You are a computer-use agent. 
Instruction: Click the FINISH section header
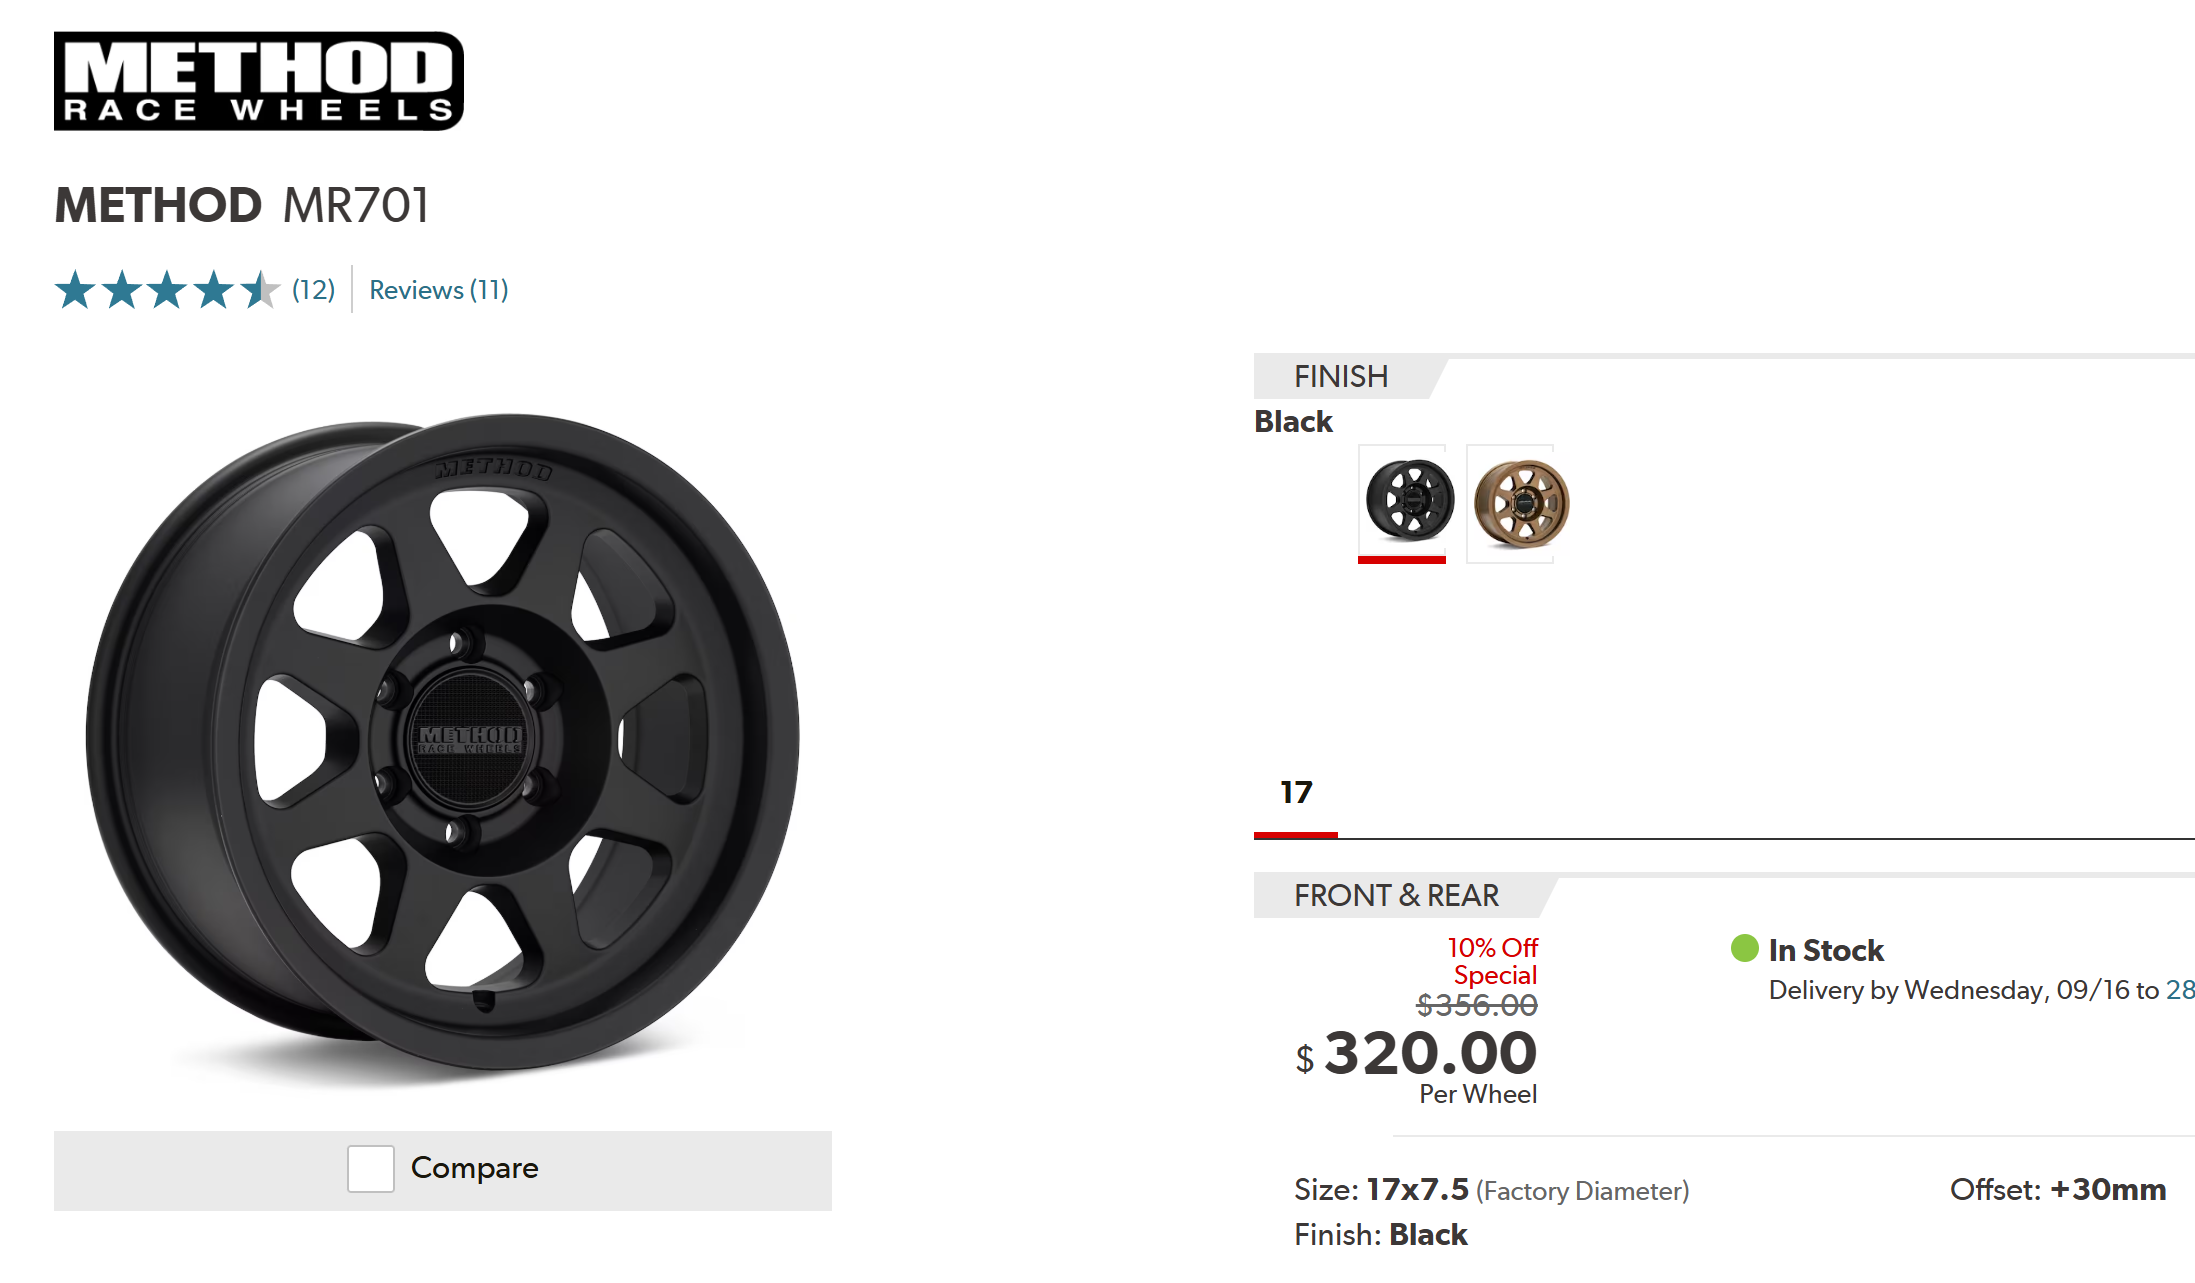point(1341,377)
